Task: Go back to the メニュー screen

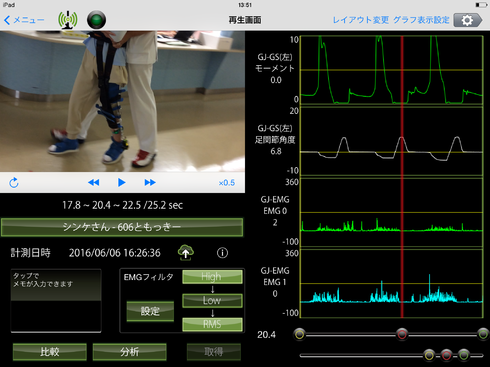Action: pos(24,20)
